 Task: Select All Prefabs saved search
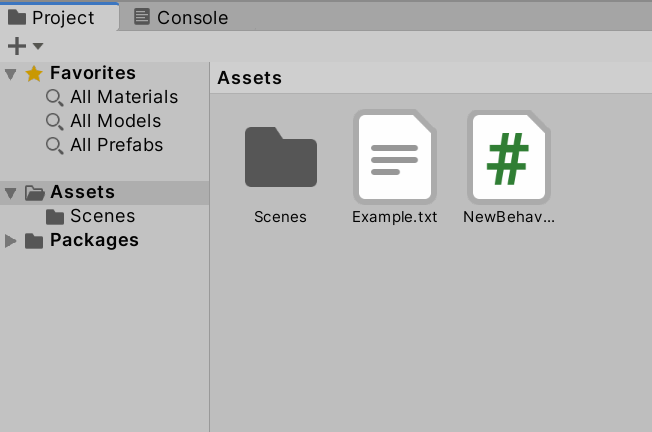116,146
